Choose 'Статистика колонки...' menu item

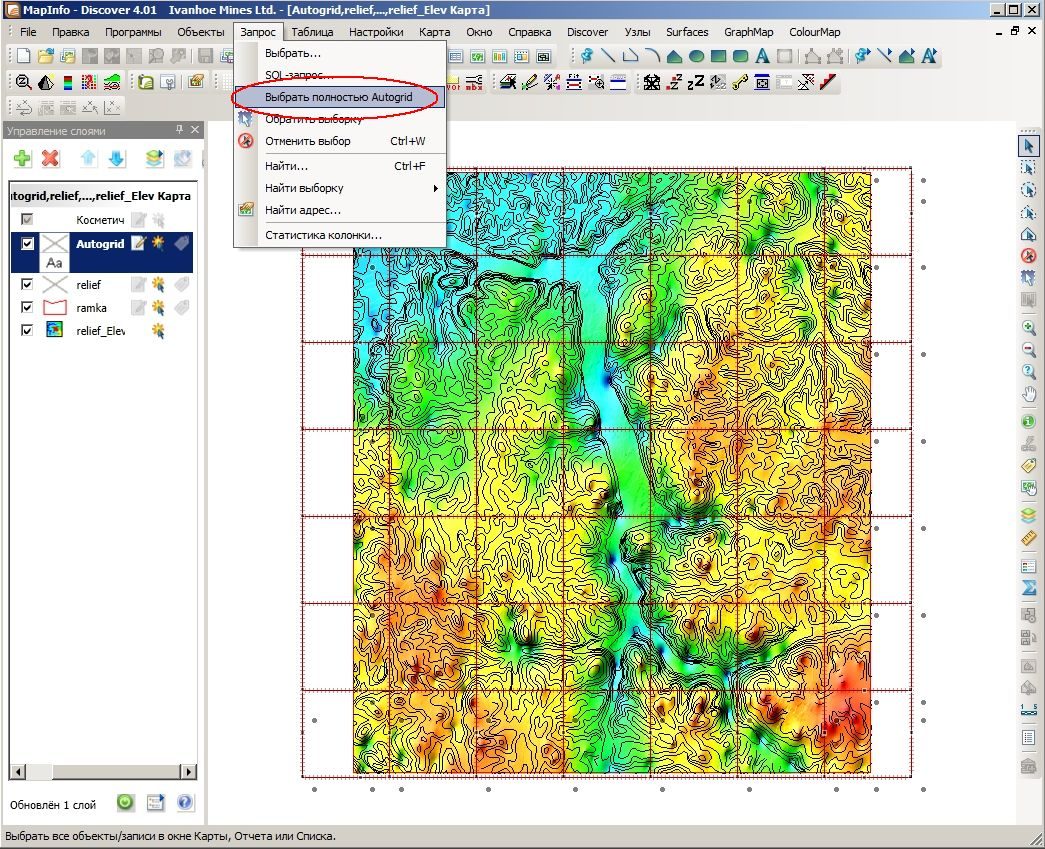[x=339, y=235]
